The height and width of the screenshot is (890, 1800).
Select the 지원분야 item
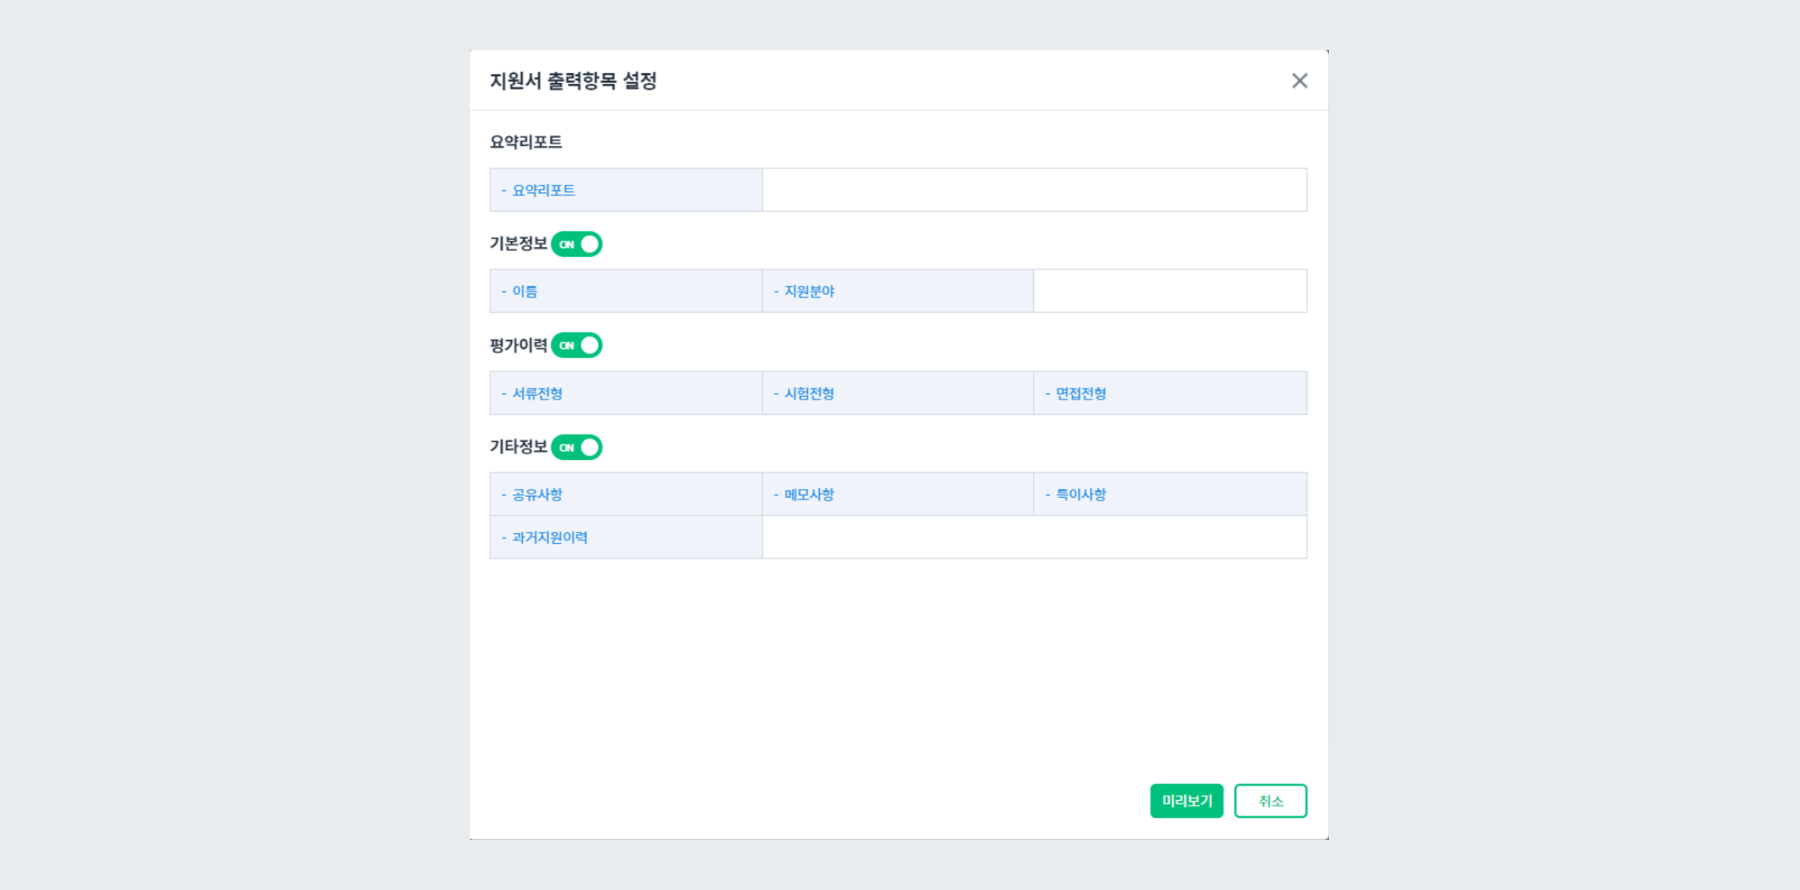(x=898, y=290)
